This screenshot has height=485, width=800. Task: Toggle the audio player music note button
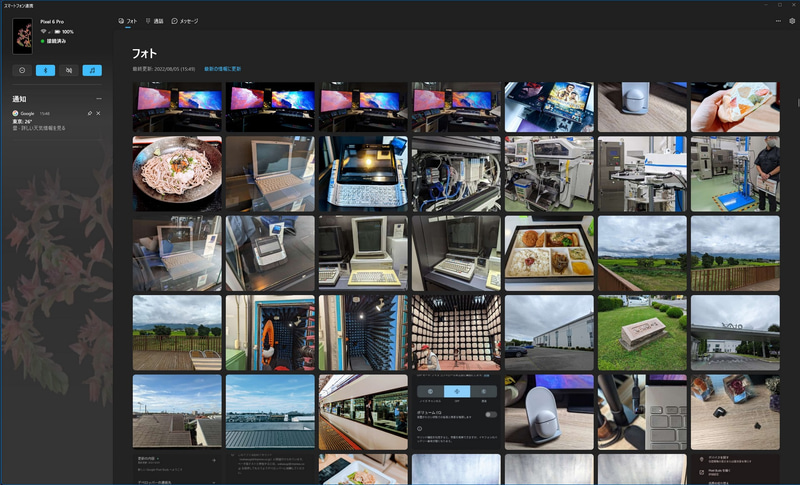(92, 70)
